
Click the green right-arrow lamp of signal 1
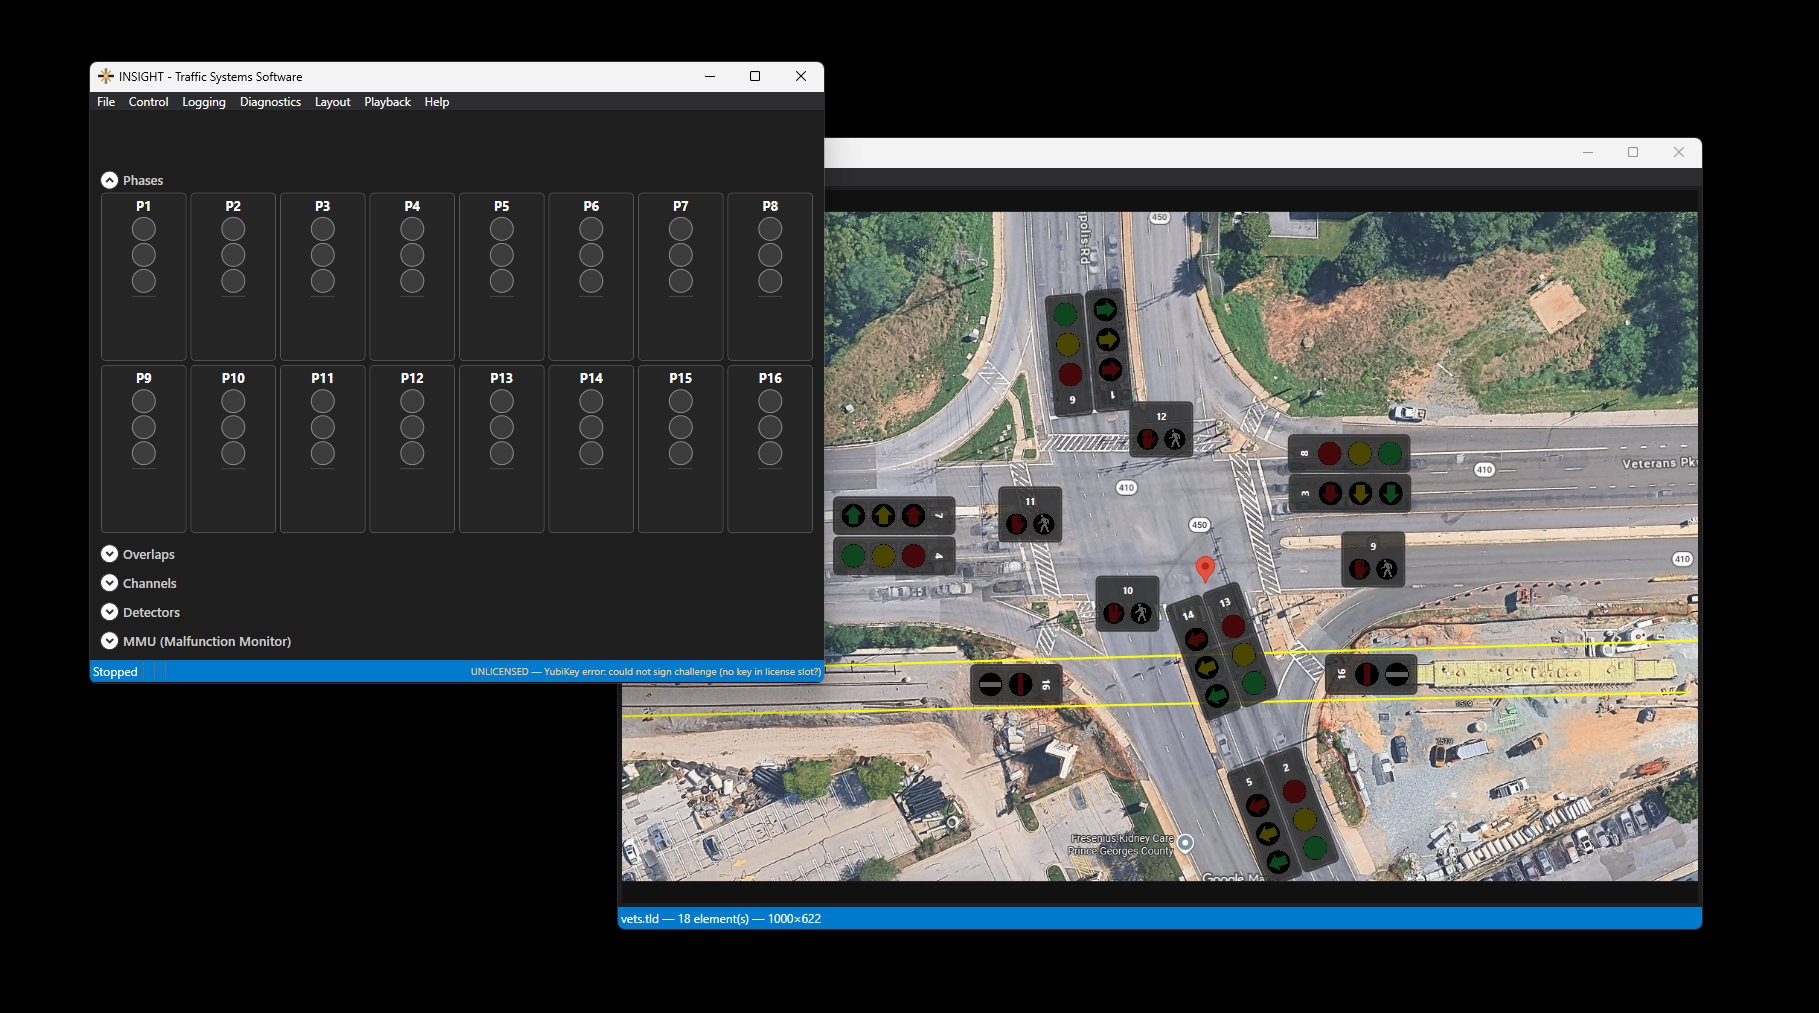pos(1105,310)
